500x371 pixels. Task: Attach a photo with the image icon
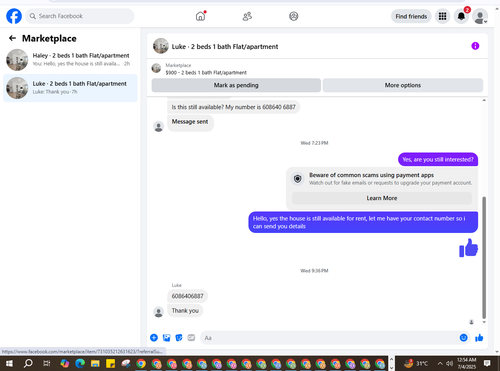[166, 338]
